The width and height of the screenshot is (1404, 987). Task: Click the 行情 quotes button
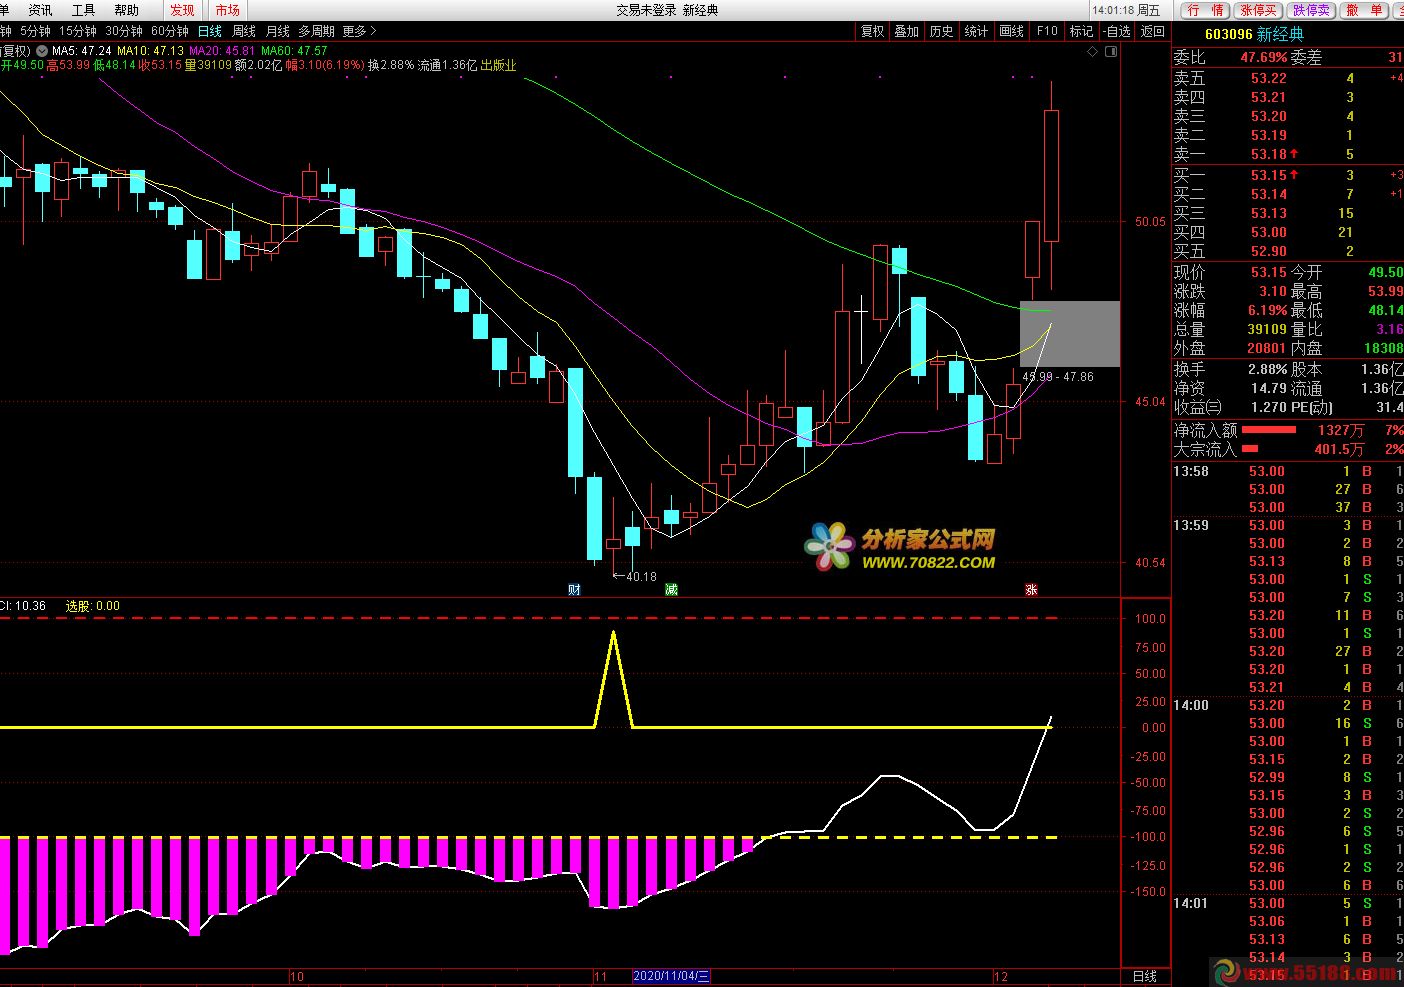pyautogui.click(x=1206, y=10)
